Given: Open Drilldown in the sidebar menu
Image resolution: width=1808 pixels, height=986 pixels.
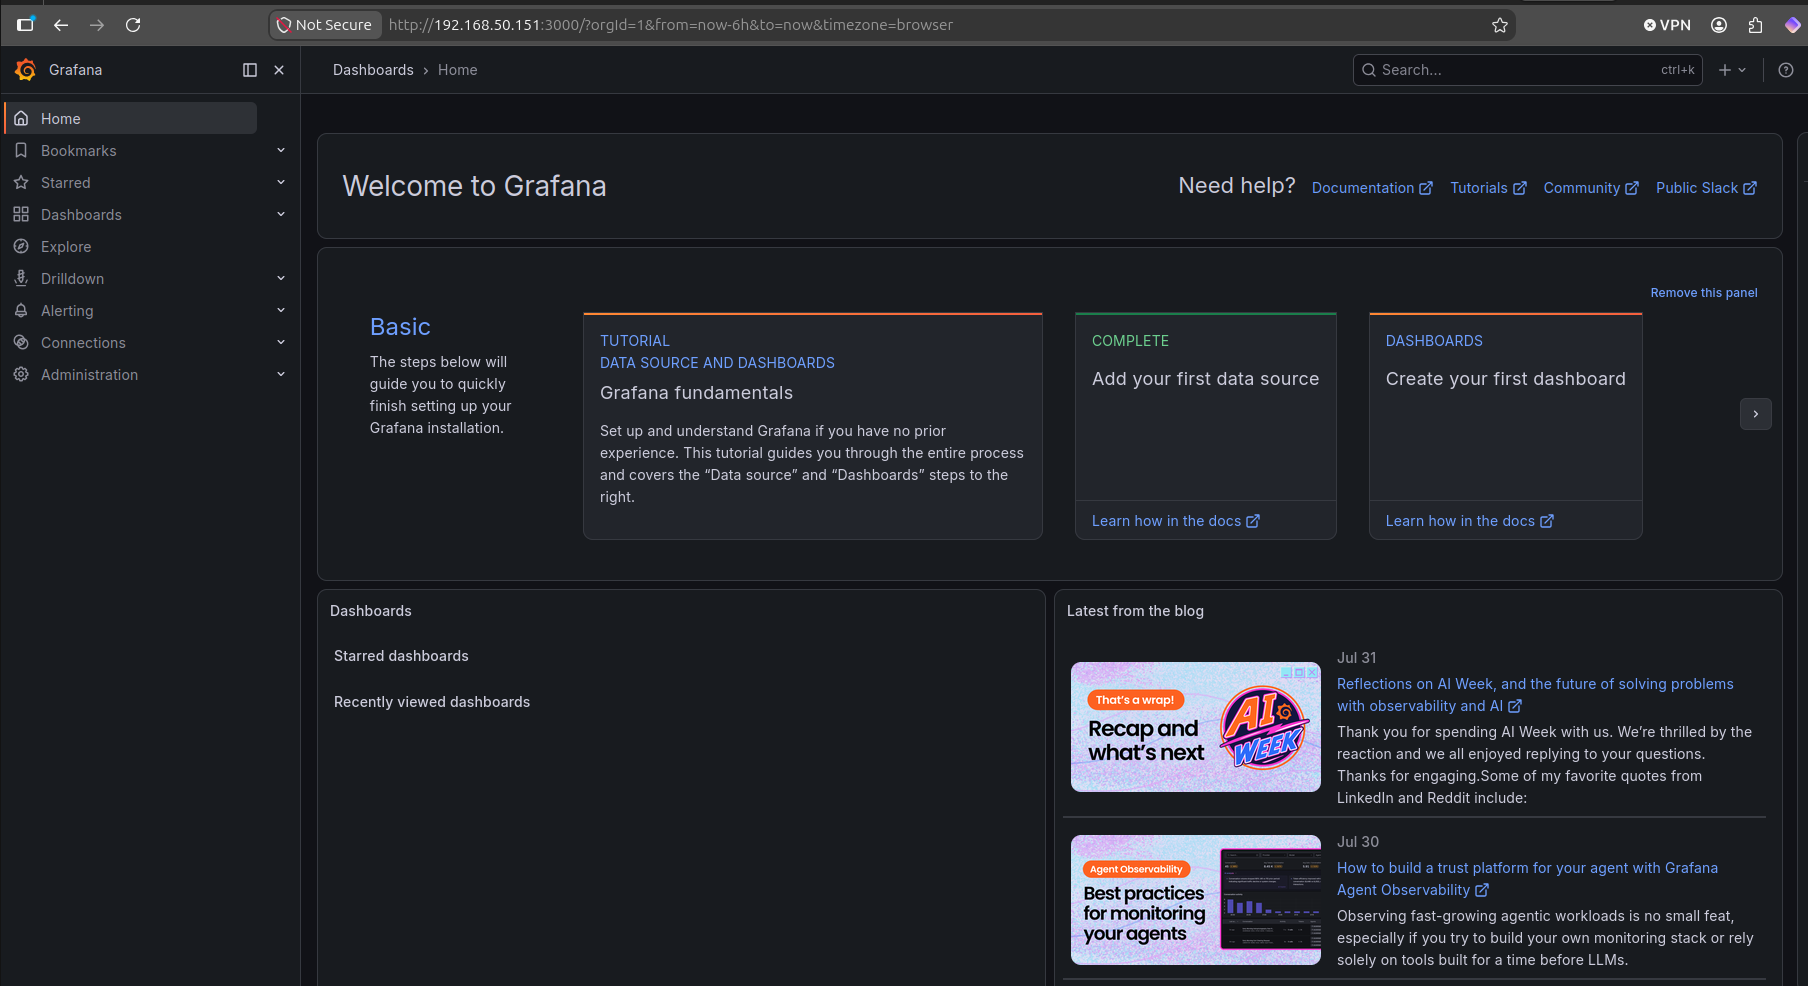Looking at the screenshot, I should 72,279.
